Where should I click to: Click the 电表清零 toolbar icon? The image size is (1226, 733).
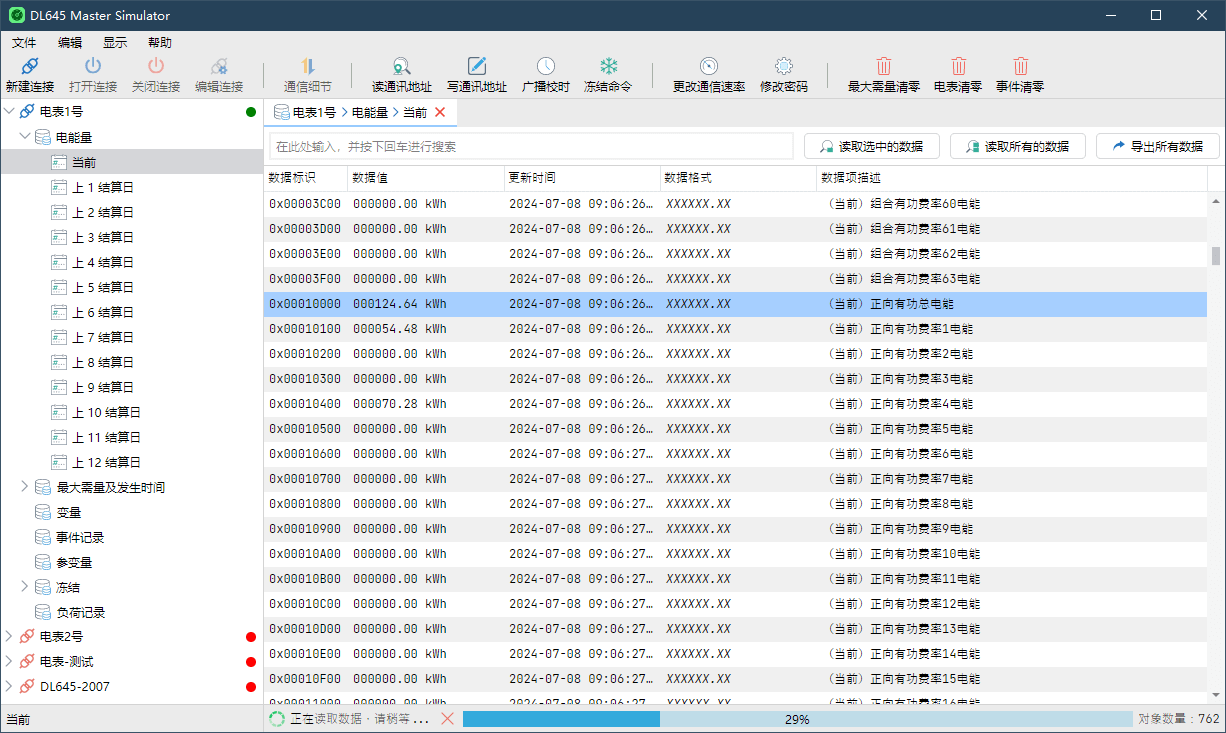[957, 67]
